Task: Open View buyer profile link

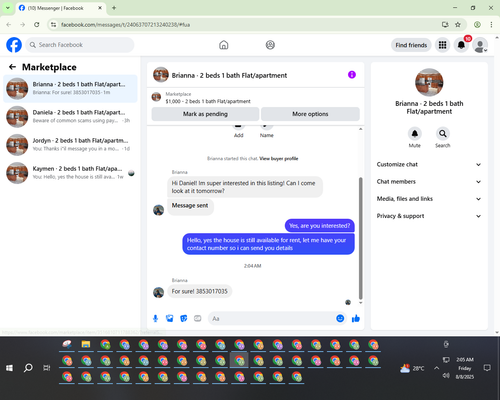Action: 279,158
